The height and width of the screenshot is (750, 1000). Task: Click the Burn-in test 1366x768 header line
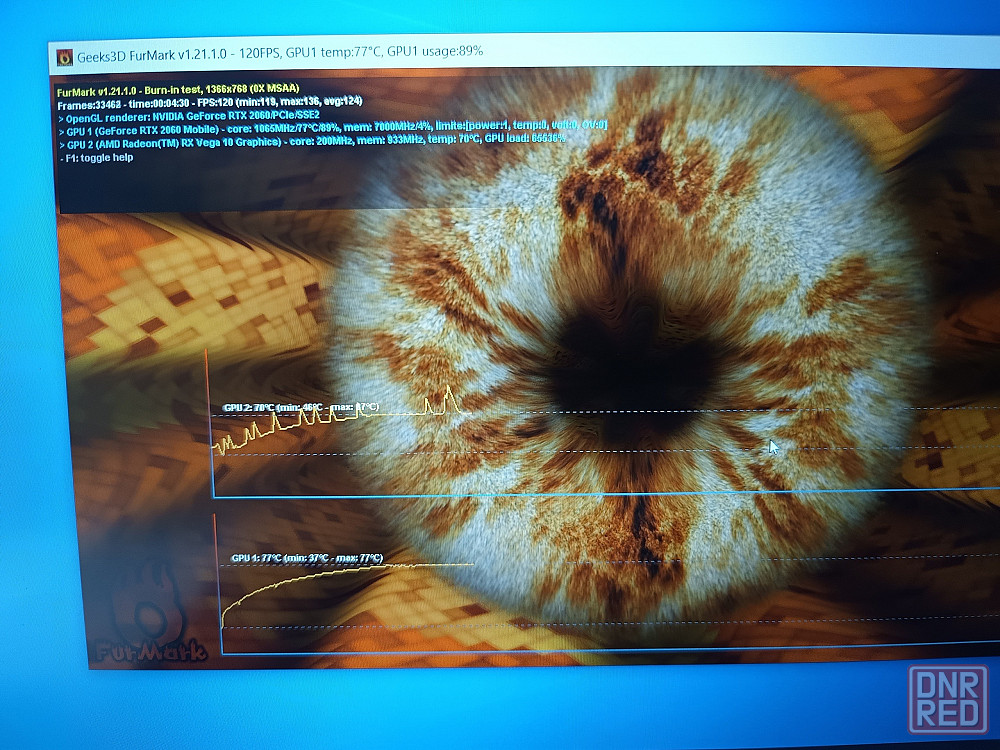(x=178, y=89)
